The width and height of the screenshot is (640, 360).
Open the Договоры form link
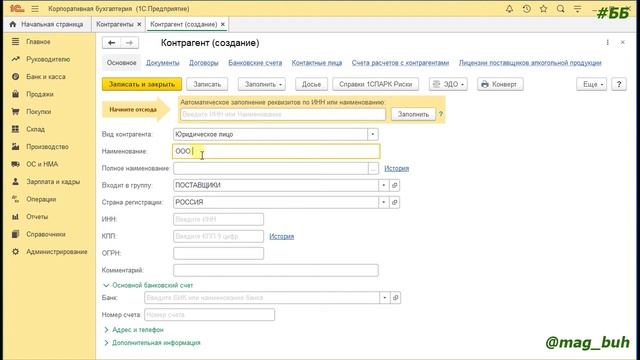point(204,63)
